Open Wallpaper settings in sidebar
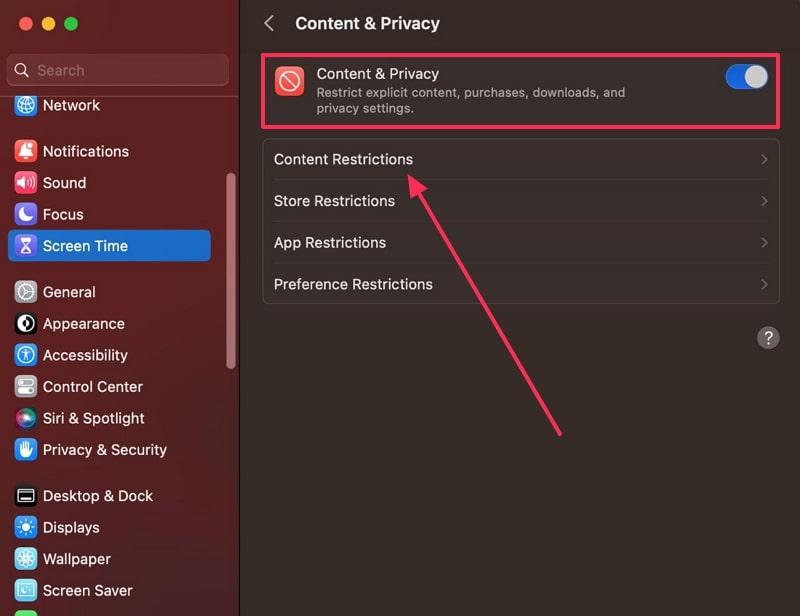This screenshot has width=800, height=616. click(76, 559)
